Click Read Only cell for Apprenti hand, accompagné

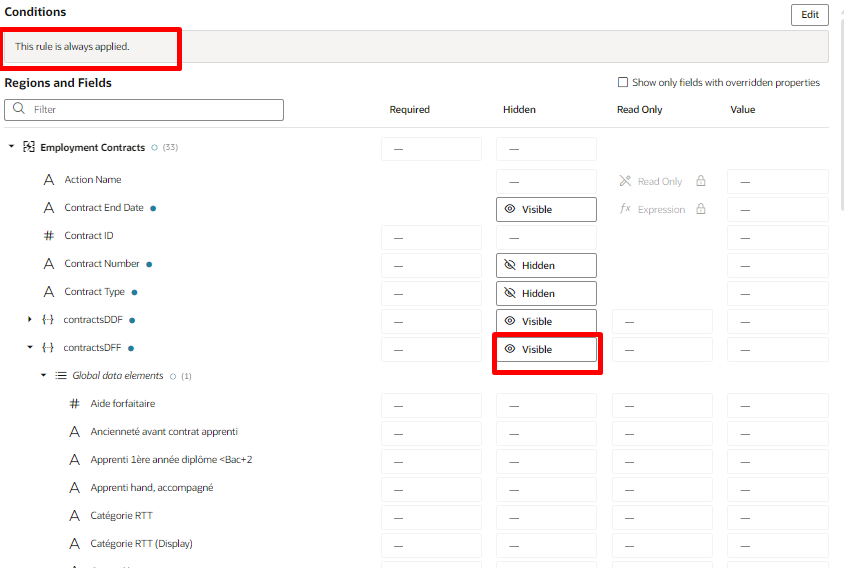pyautogui.click(x=662, y=490)
